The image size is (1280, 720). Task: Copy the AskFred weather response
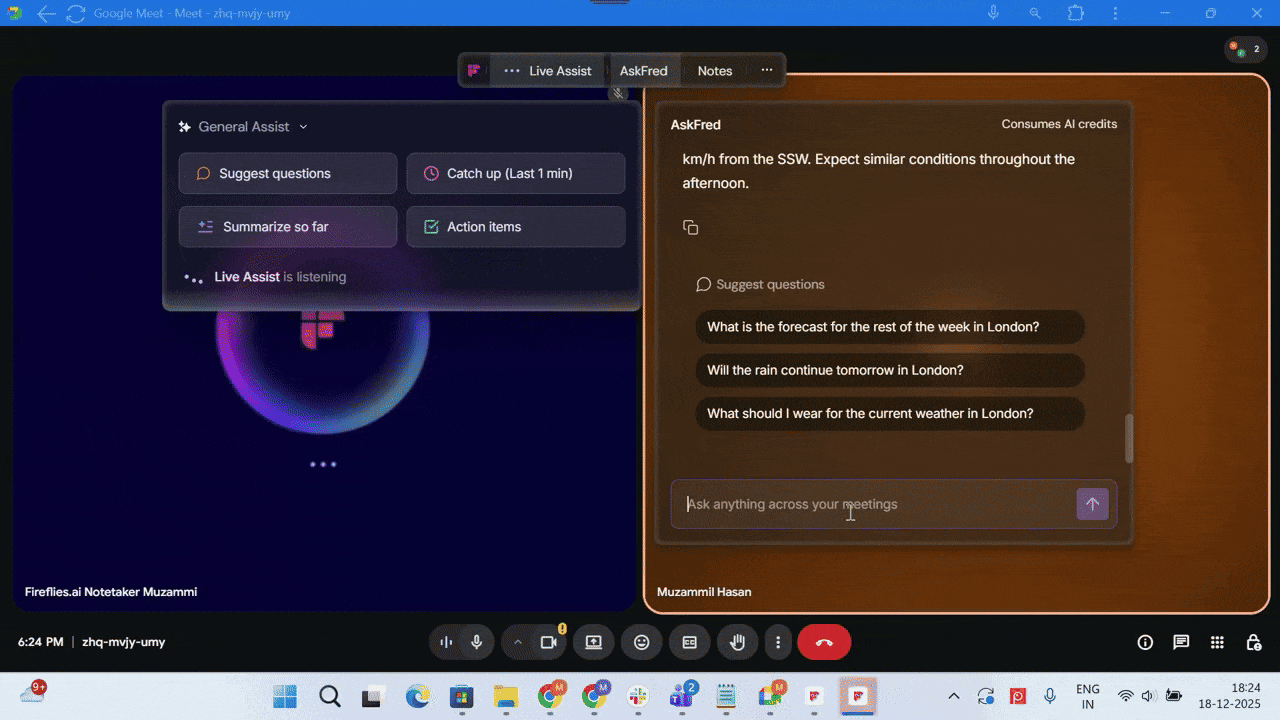[x=691, y=227]
